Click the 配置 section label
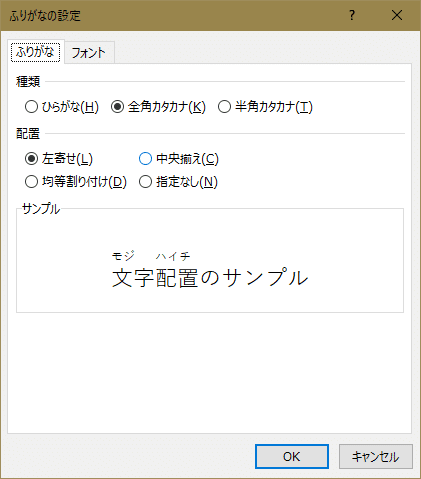Viewport: 421px width, 479px height. click(x=28, y=134)
